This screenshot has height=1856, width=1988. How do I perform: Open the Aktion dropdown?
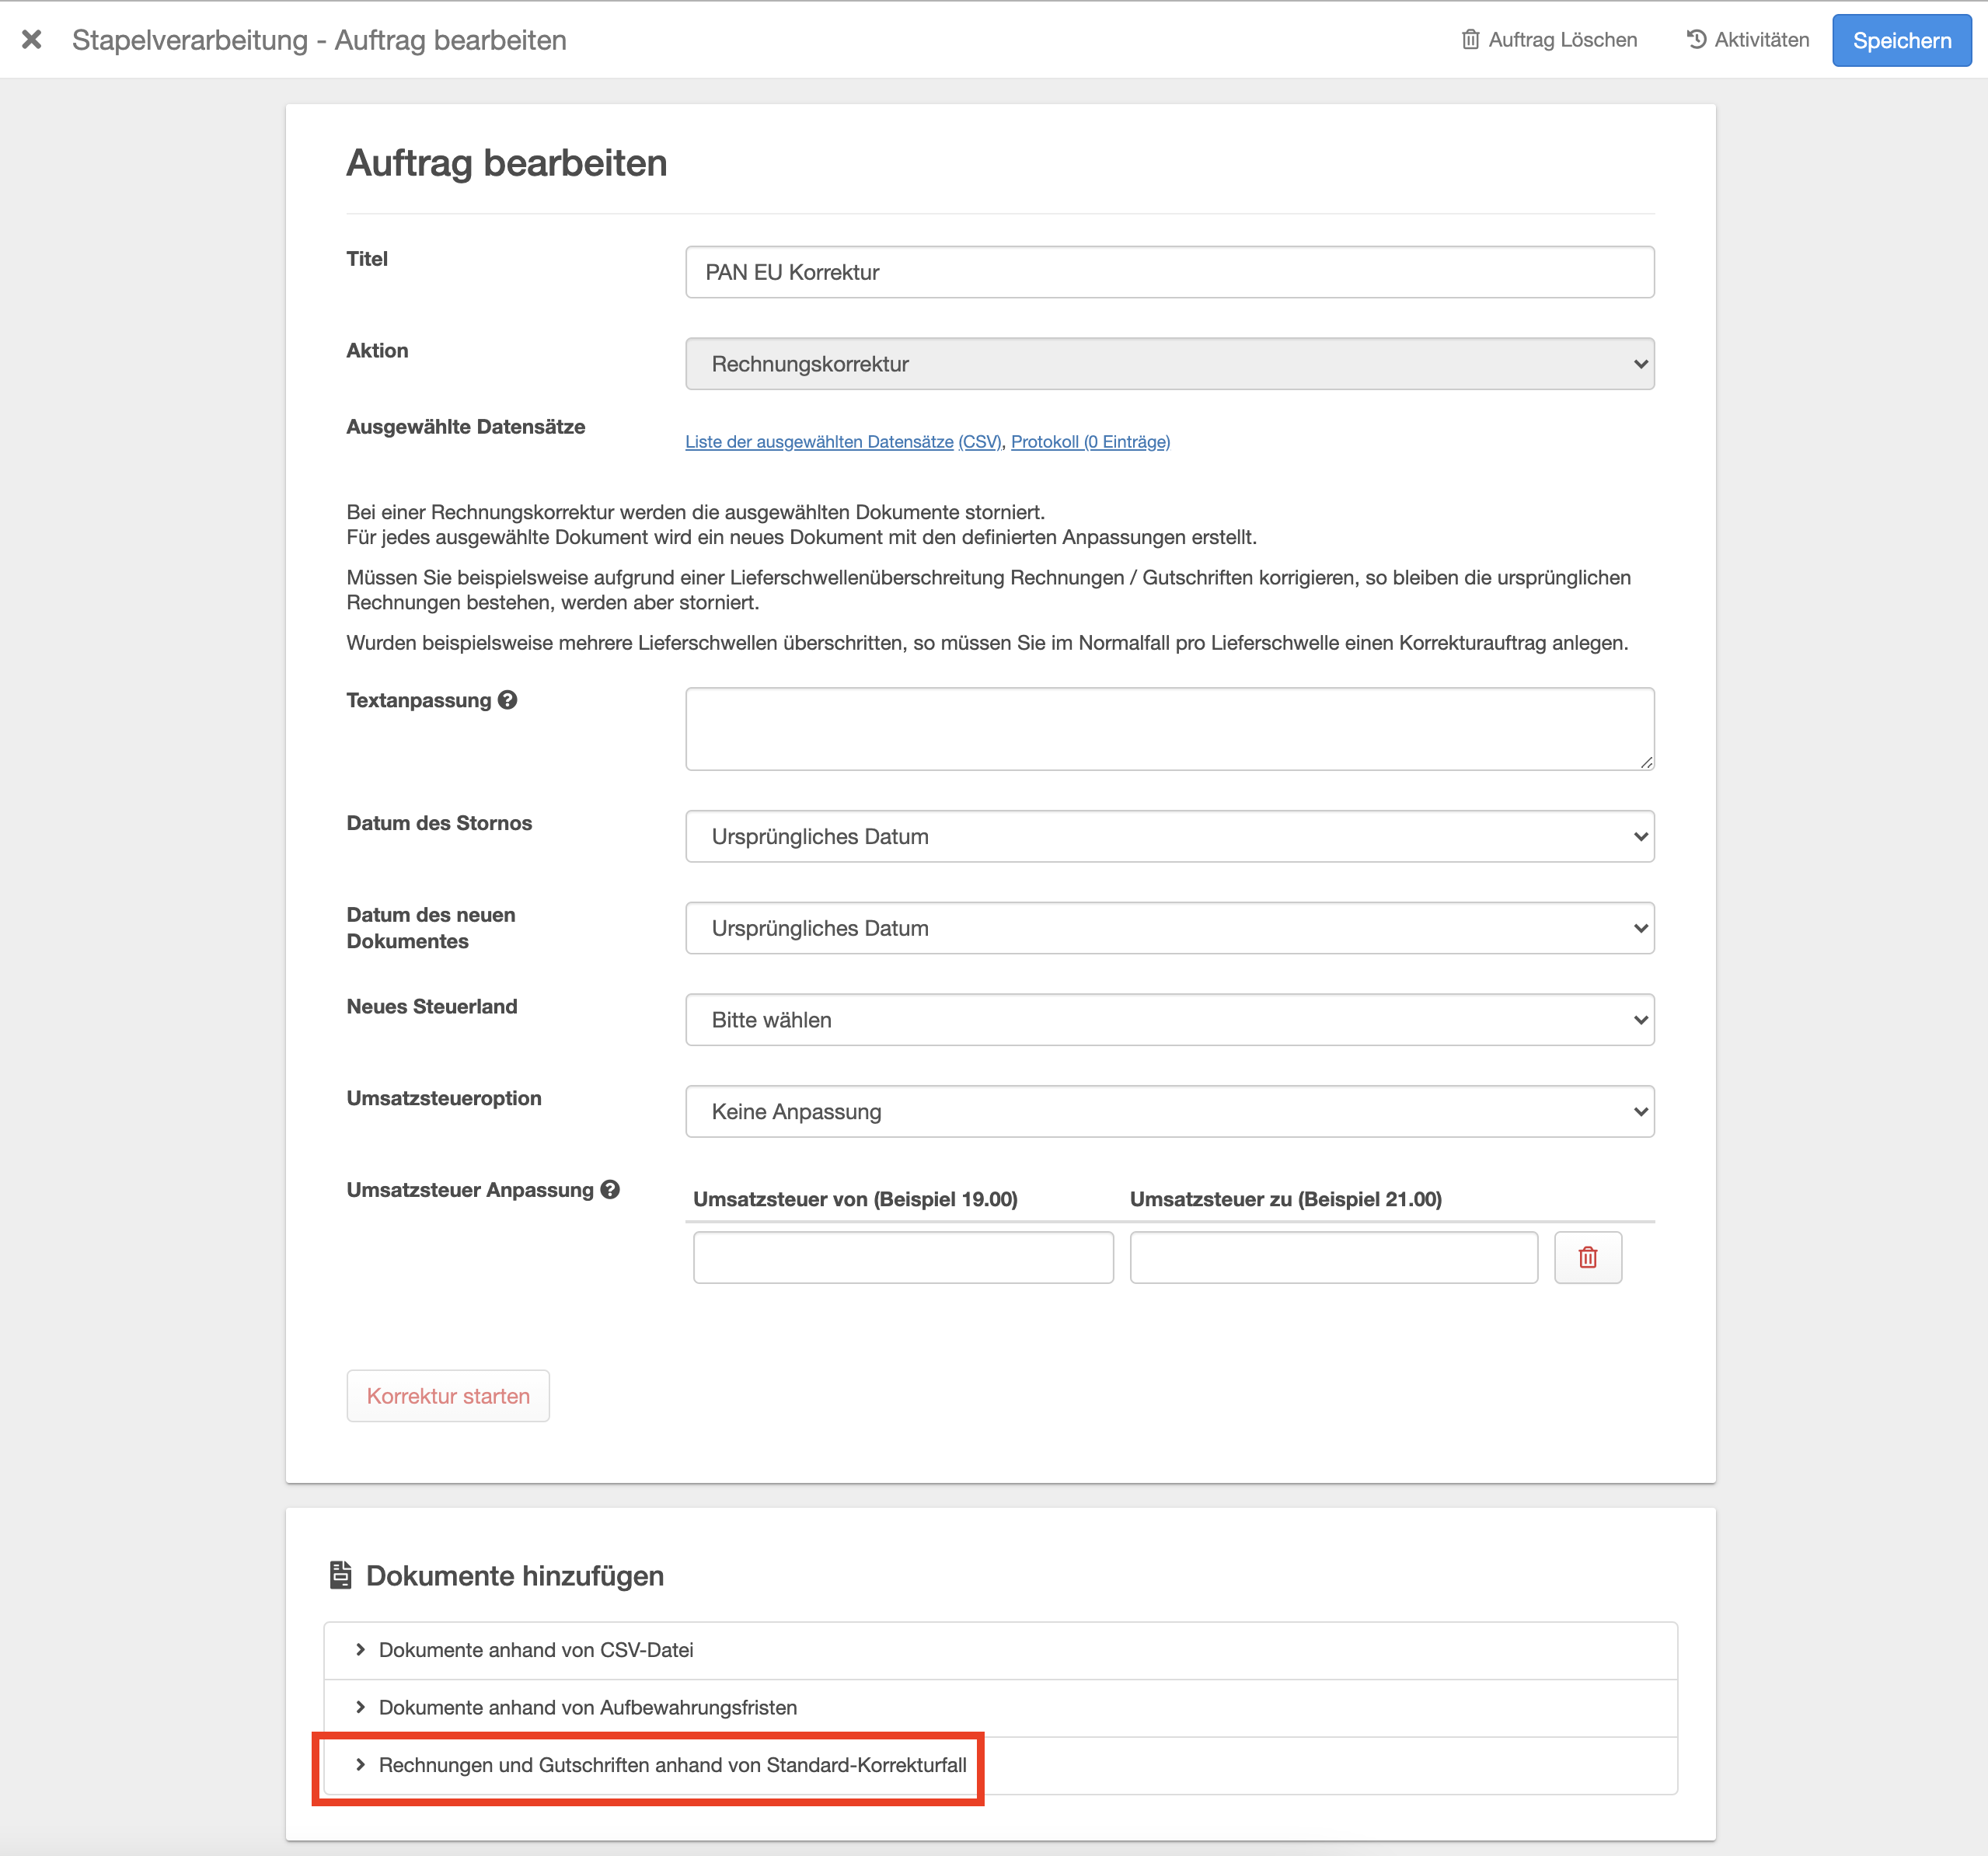tap(1169, 364)
